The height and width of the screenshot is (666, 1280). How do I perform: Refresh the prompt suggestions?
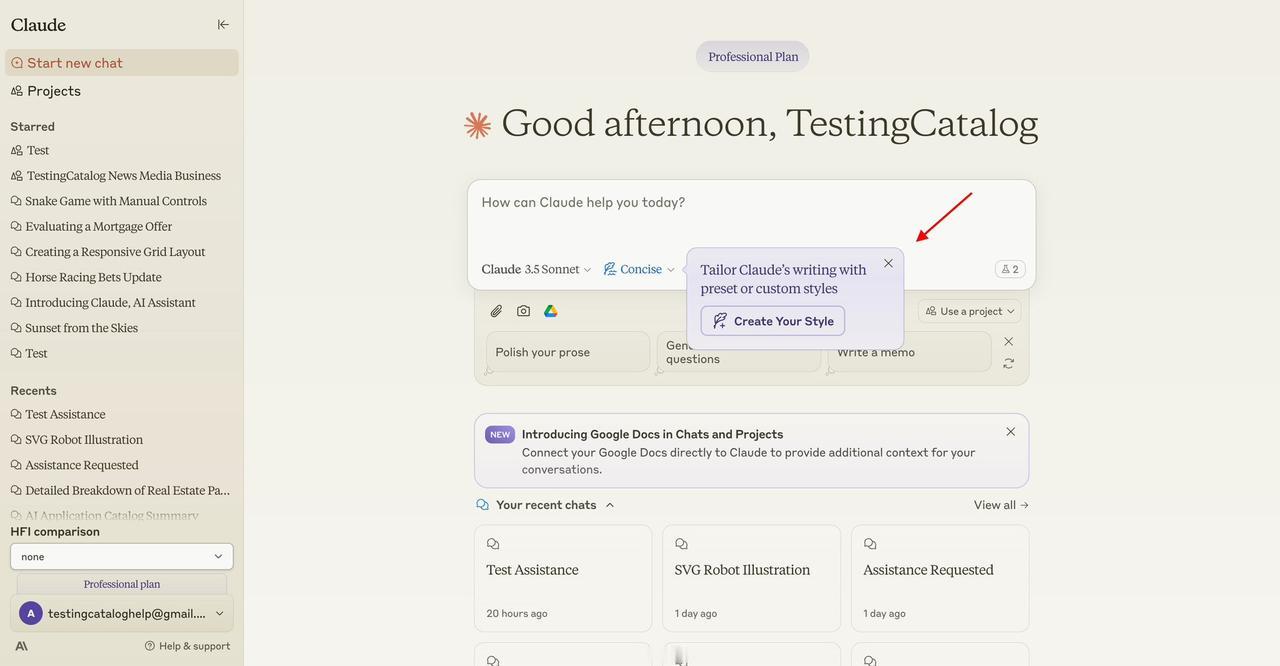point(1009,363)
